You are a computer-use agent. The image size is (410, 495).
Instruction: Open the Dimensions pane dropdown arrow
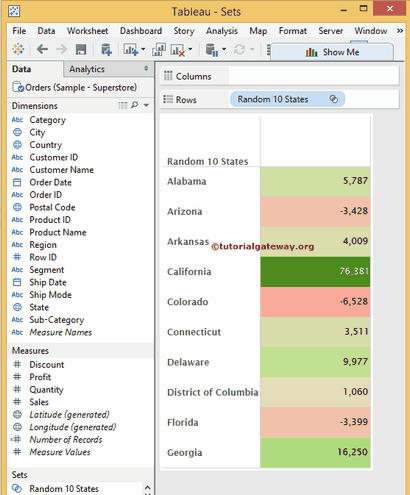[146, 105]
